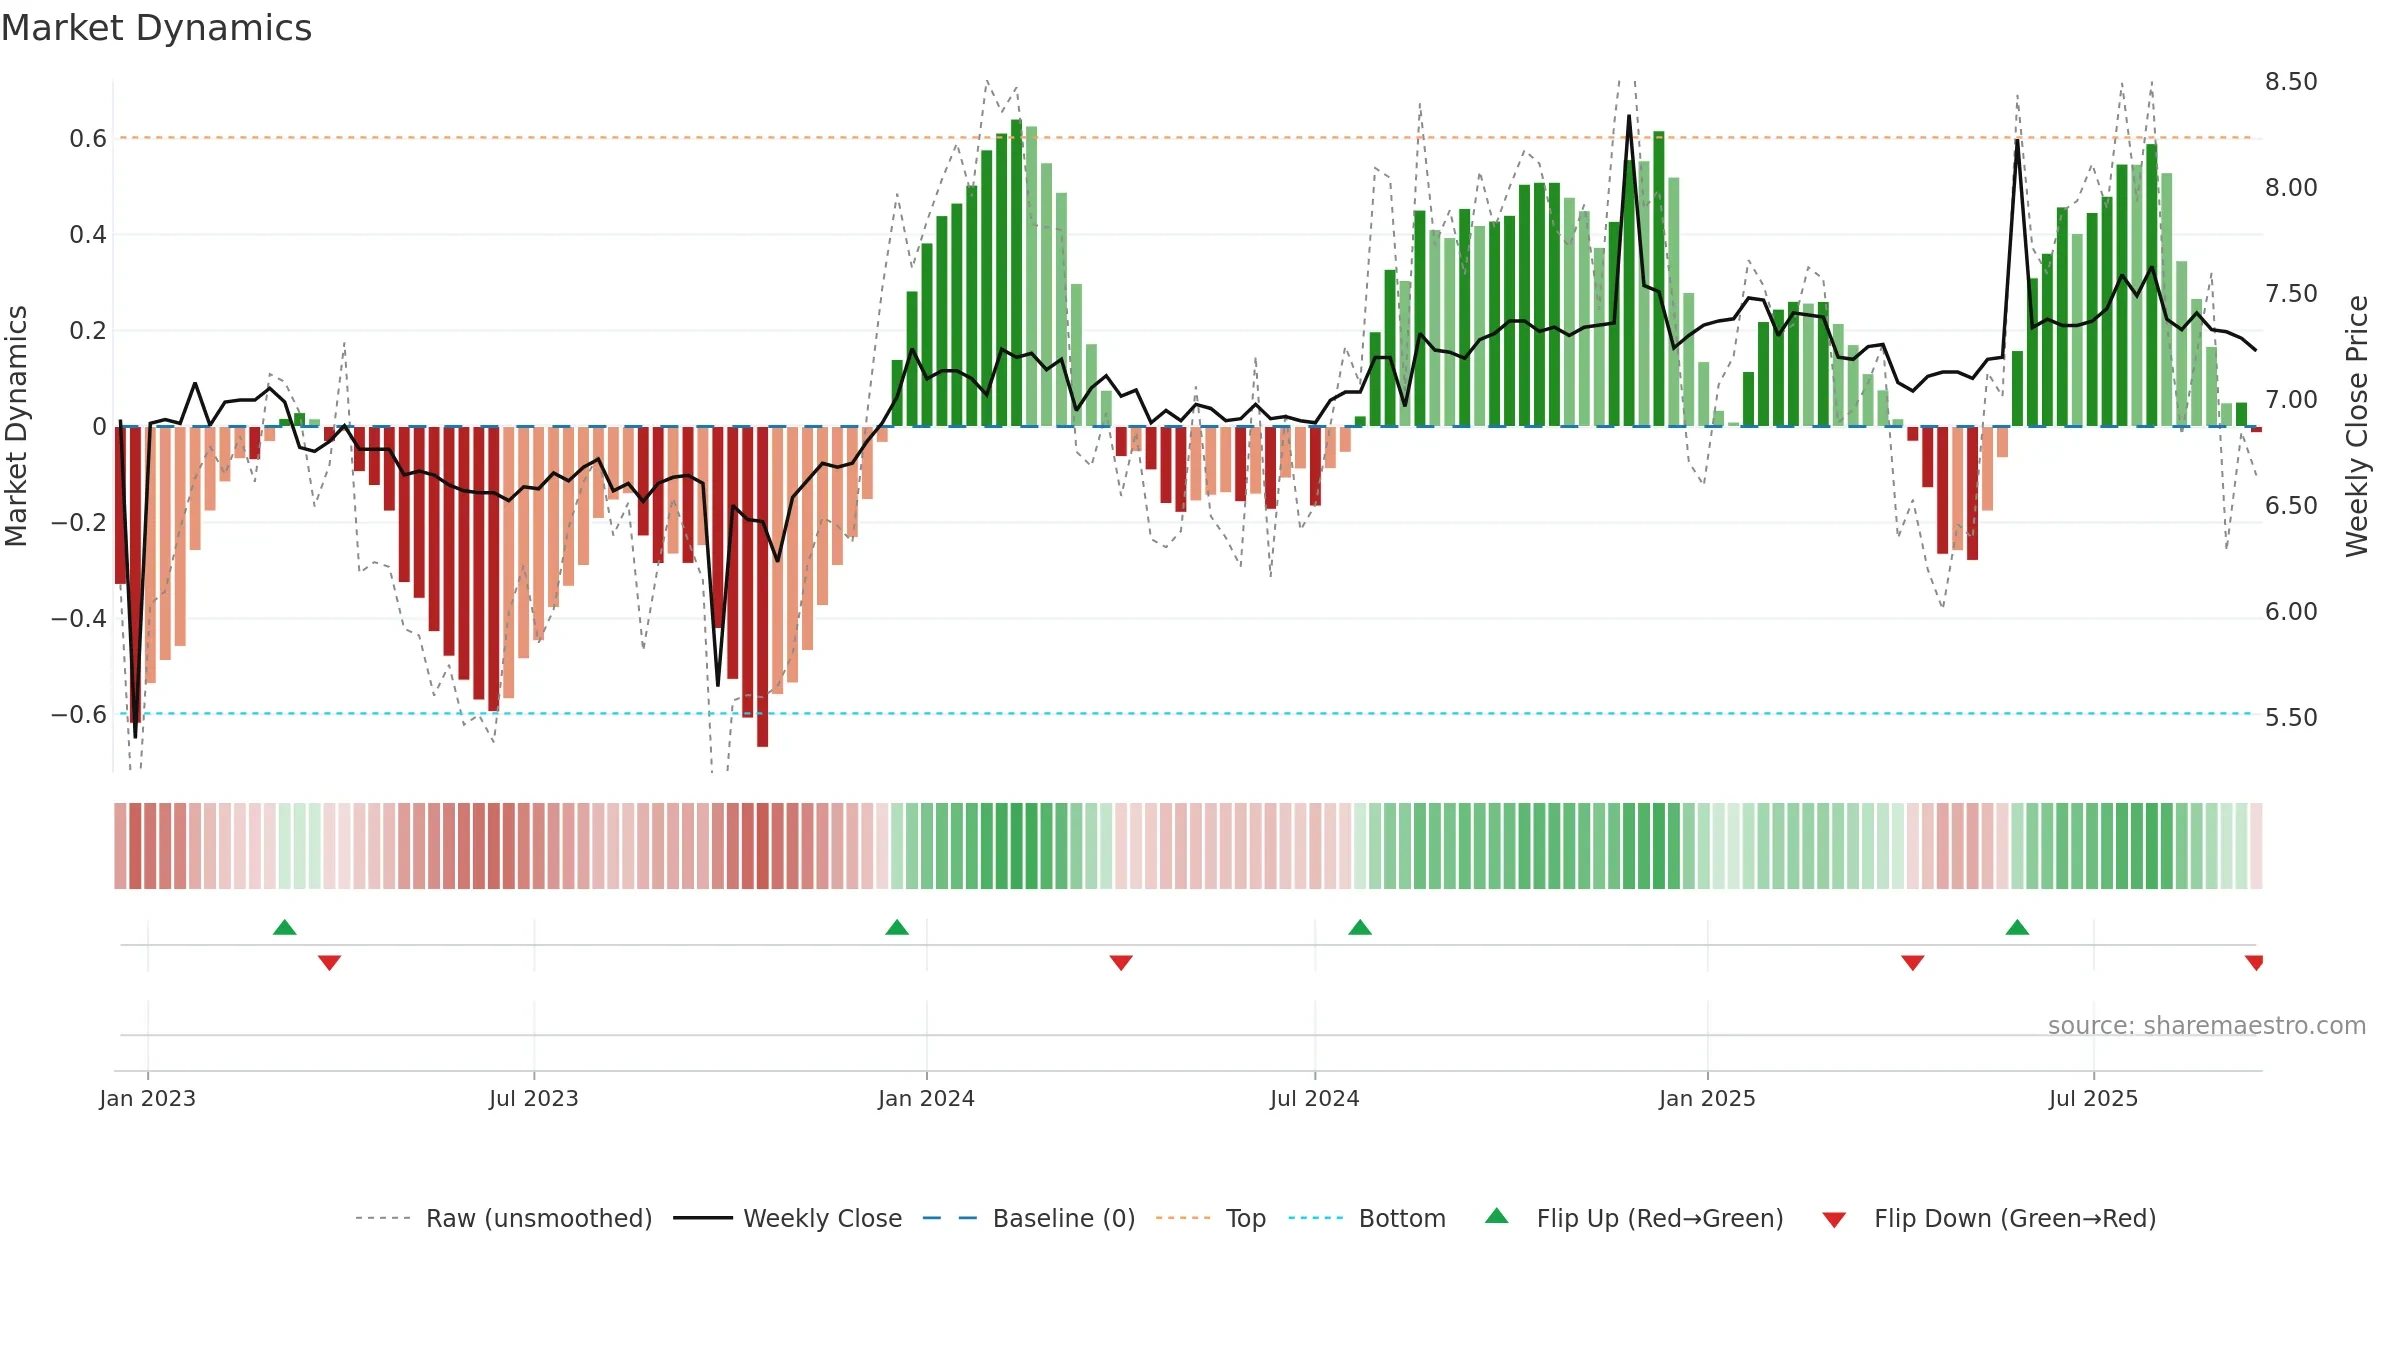Select the green flip-up marker before Jan 2024

897,927
